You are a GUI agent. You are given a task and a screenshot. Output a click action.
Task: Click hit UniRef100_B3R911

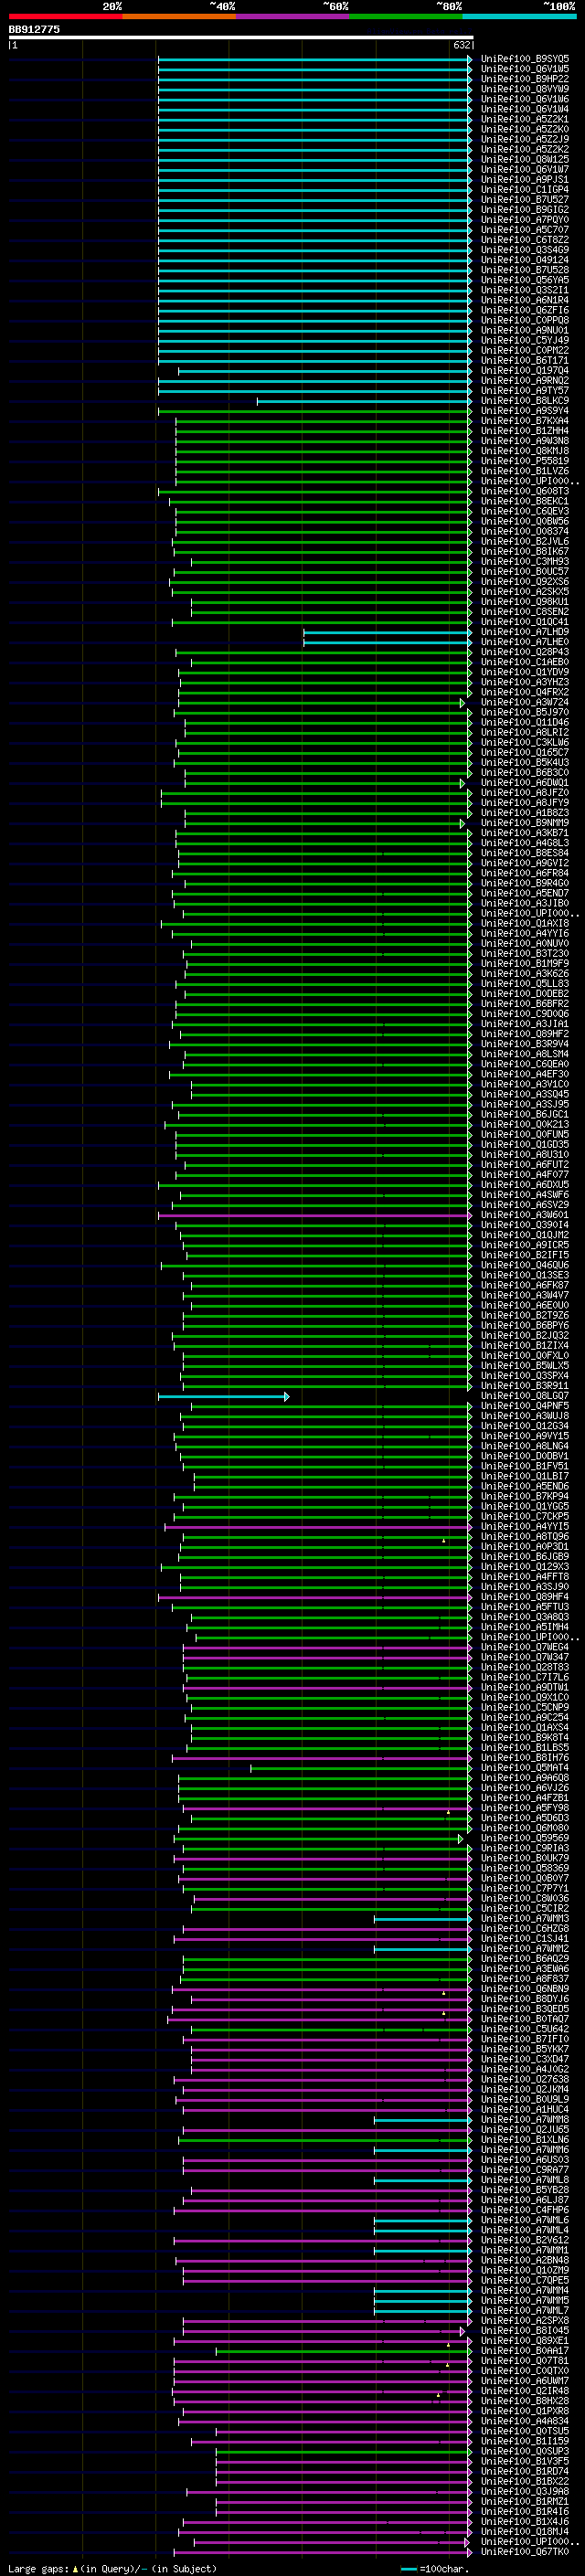pyautogui.click(x=525, y=1386)
